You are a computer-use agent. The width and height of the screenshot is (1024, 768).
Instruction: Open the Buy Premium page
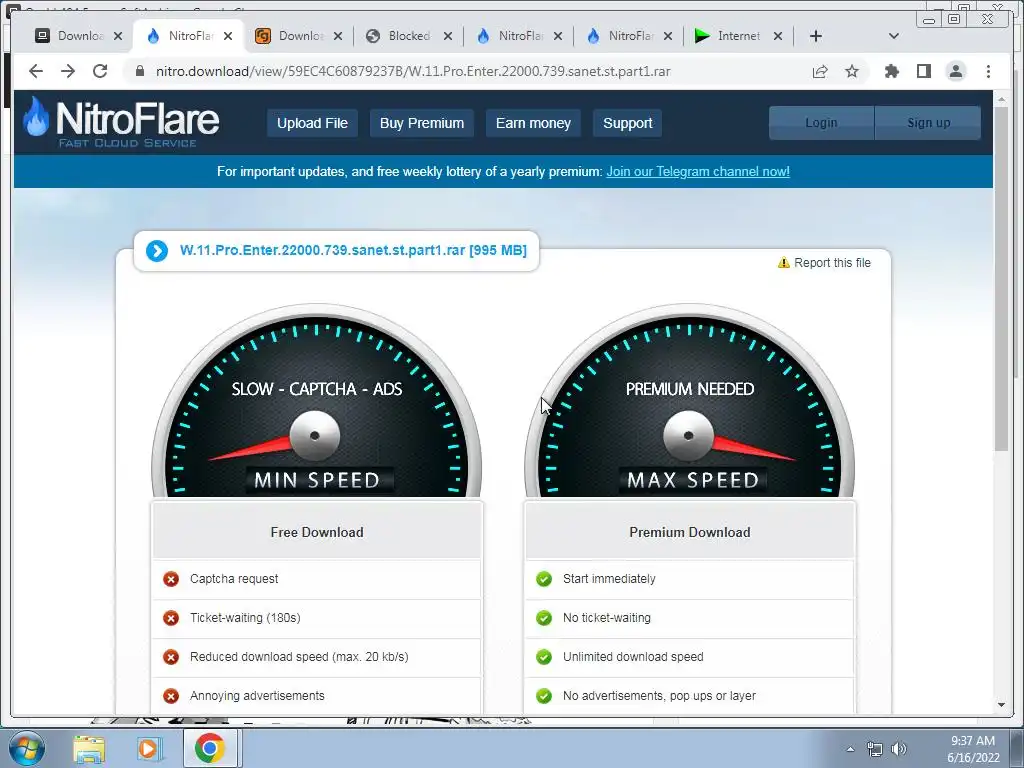pos(422,123)
